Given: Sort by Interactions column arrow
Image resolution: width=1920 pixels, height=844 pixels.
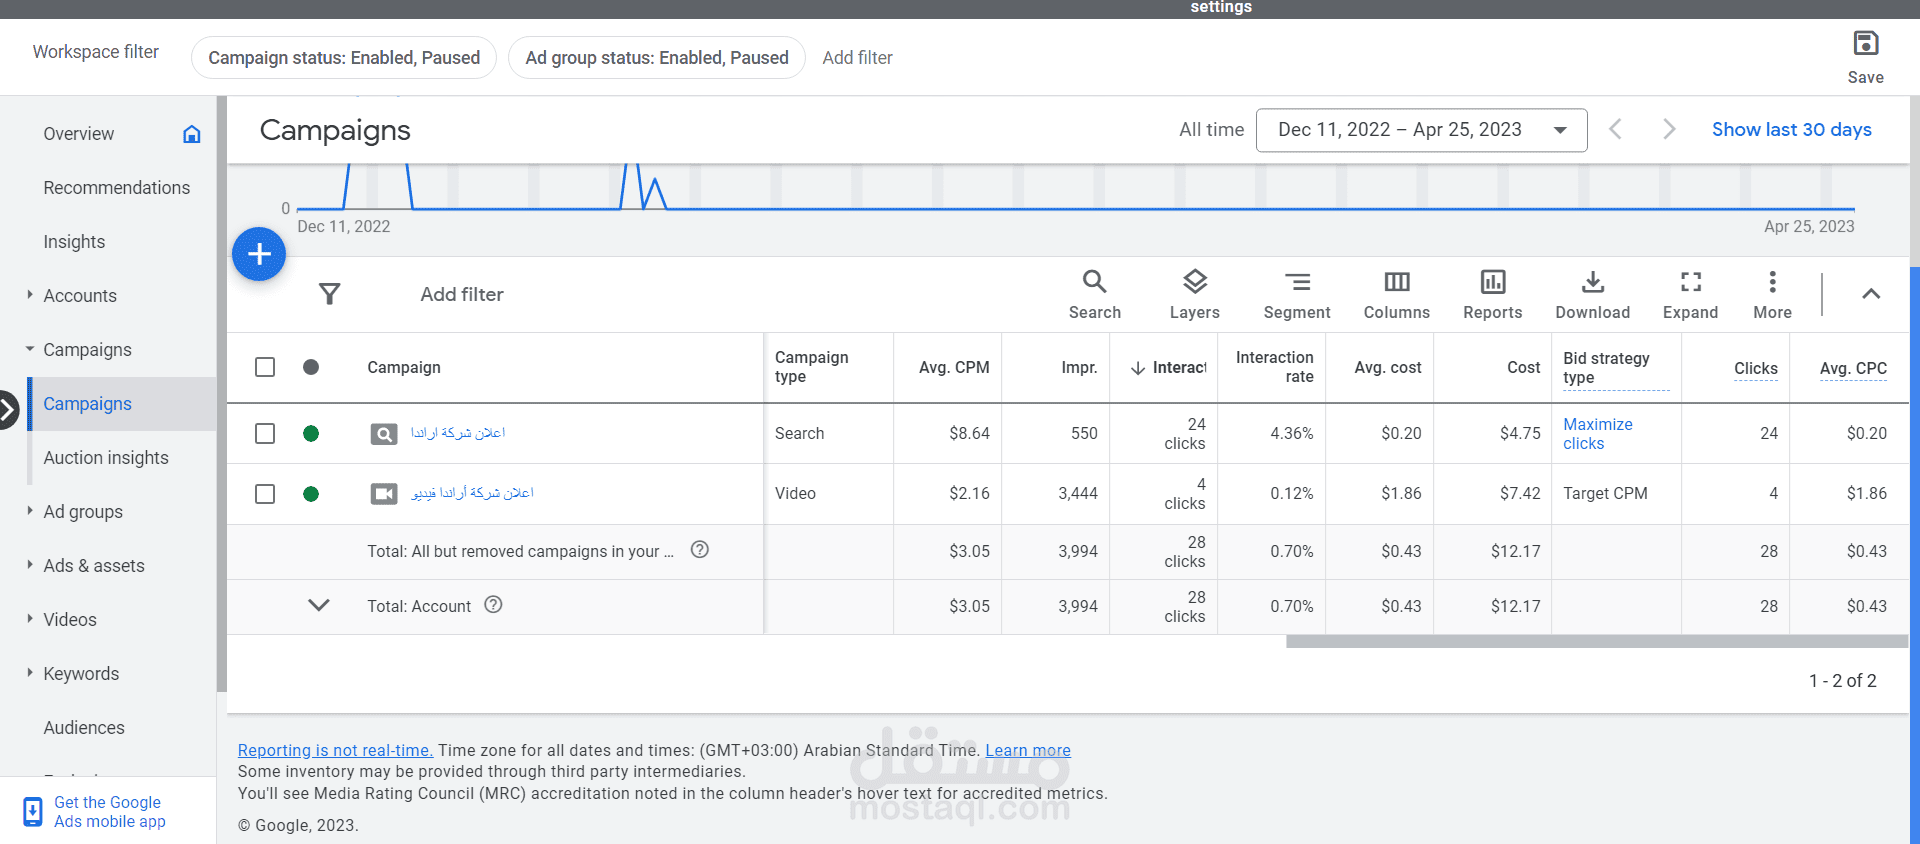Looking at the screenshot, I should tap(1138, 368).
